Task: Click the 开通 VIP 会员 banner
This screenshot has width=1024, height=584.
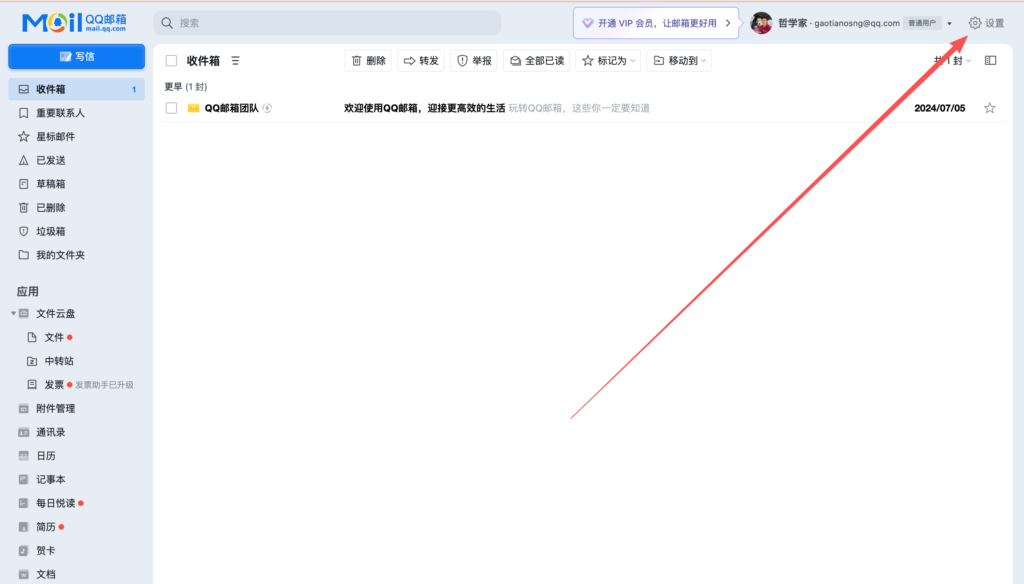Action: click(x=657, y=23)
